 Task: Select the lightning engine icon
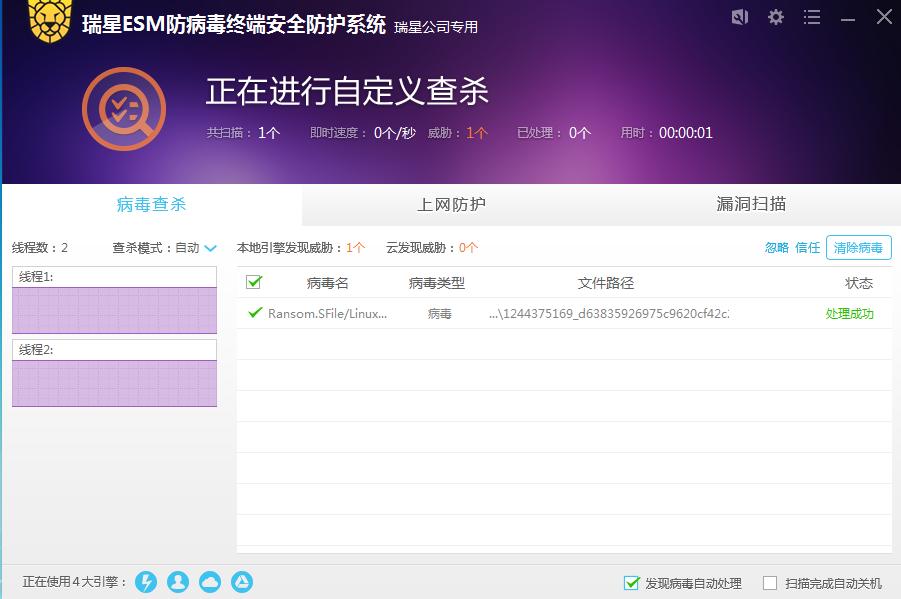(x=145, y=582)
